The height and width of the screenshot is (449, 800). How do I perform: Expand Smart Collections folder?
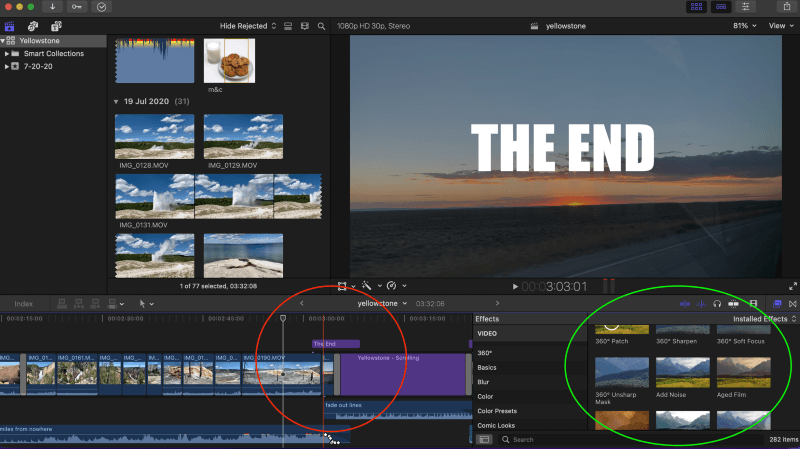[x=7, y=54]
